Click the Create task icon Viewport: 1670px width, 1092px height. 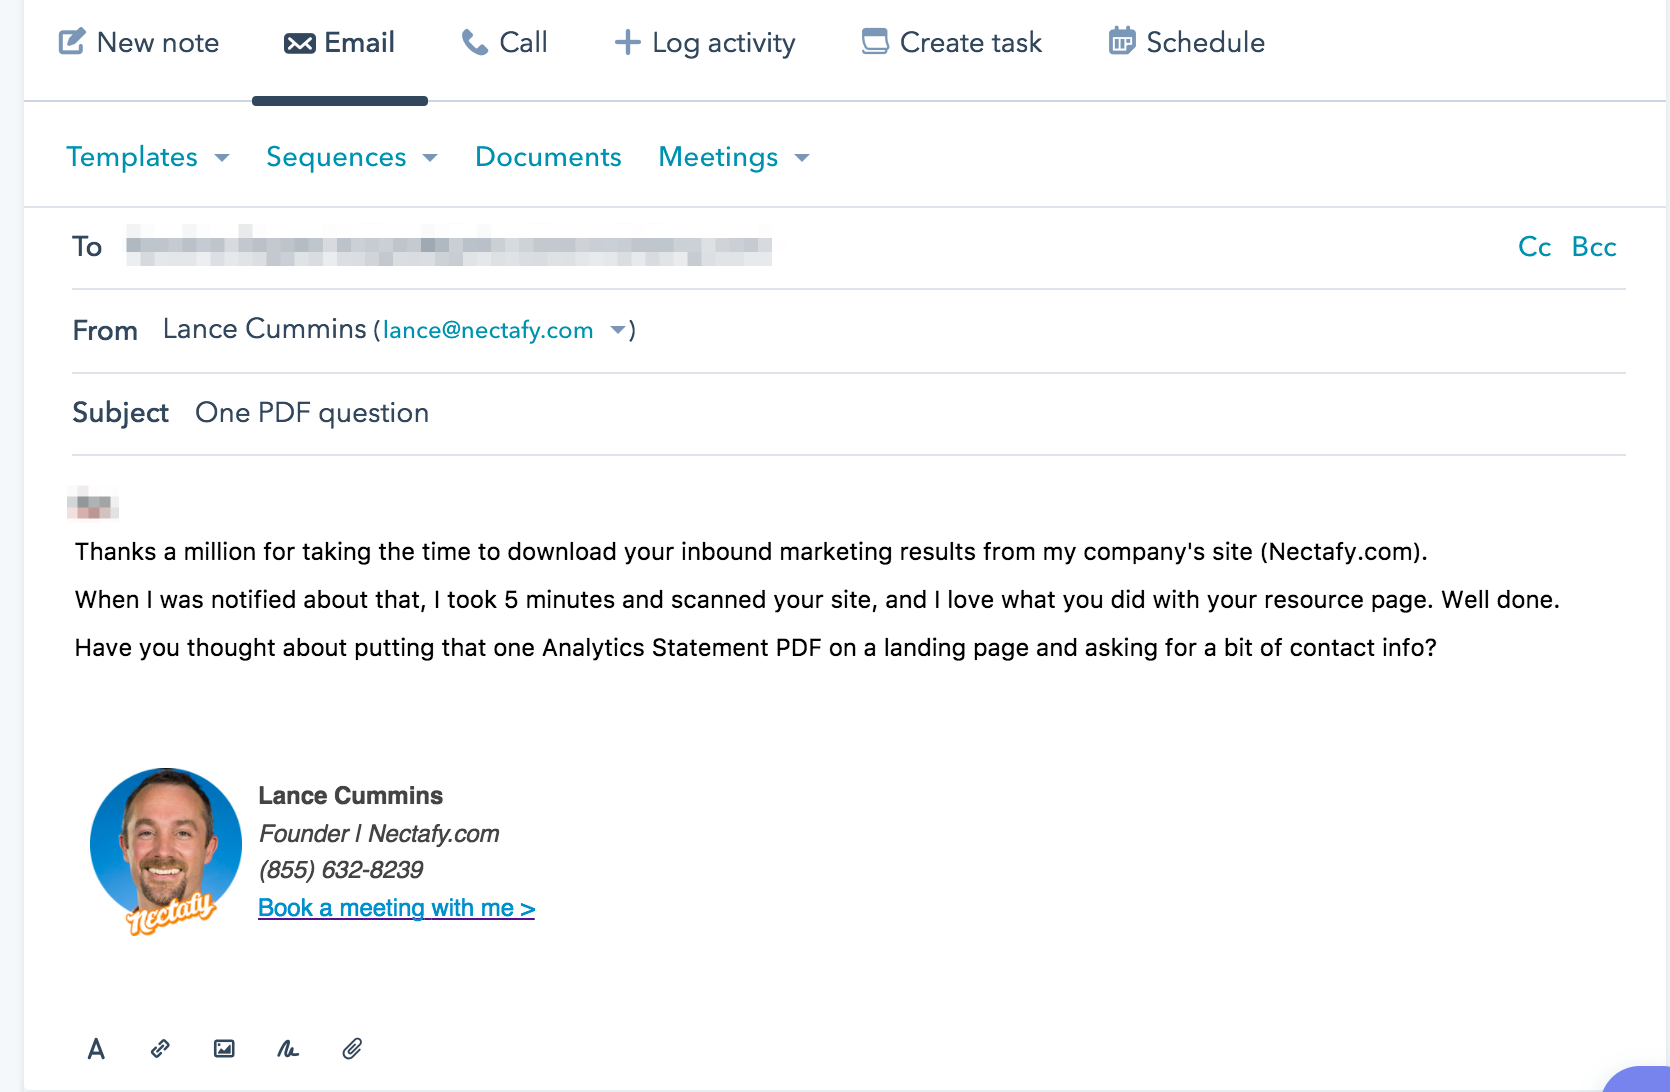coord(875,42)
